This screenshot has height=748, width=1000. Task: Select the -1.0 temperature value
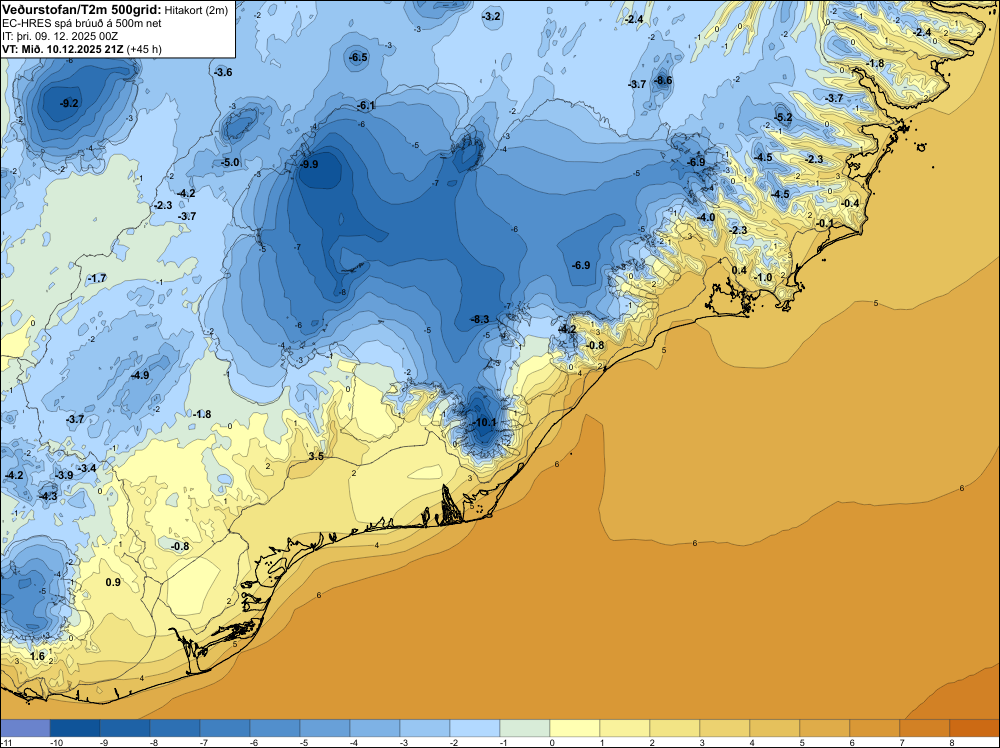point(763,277)
